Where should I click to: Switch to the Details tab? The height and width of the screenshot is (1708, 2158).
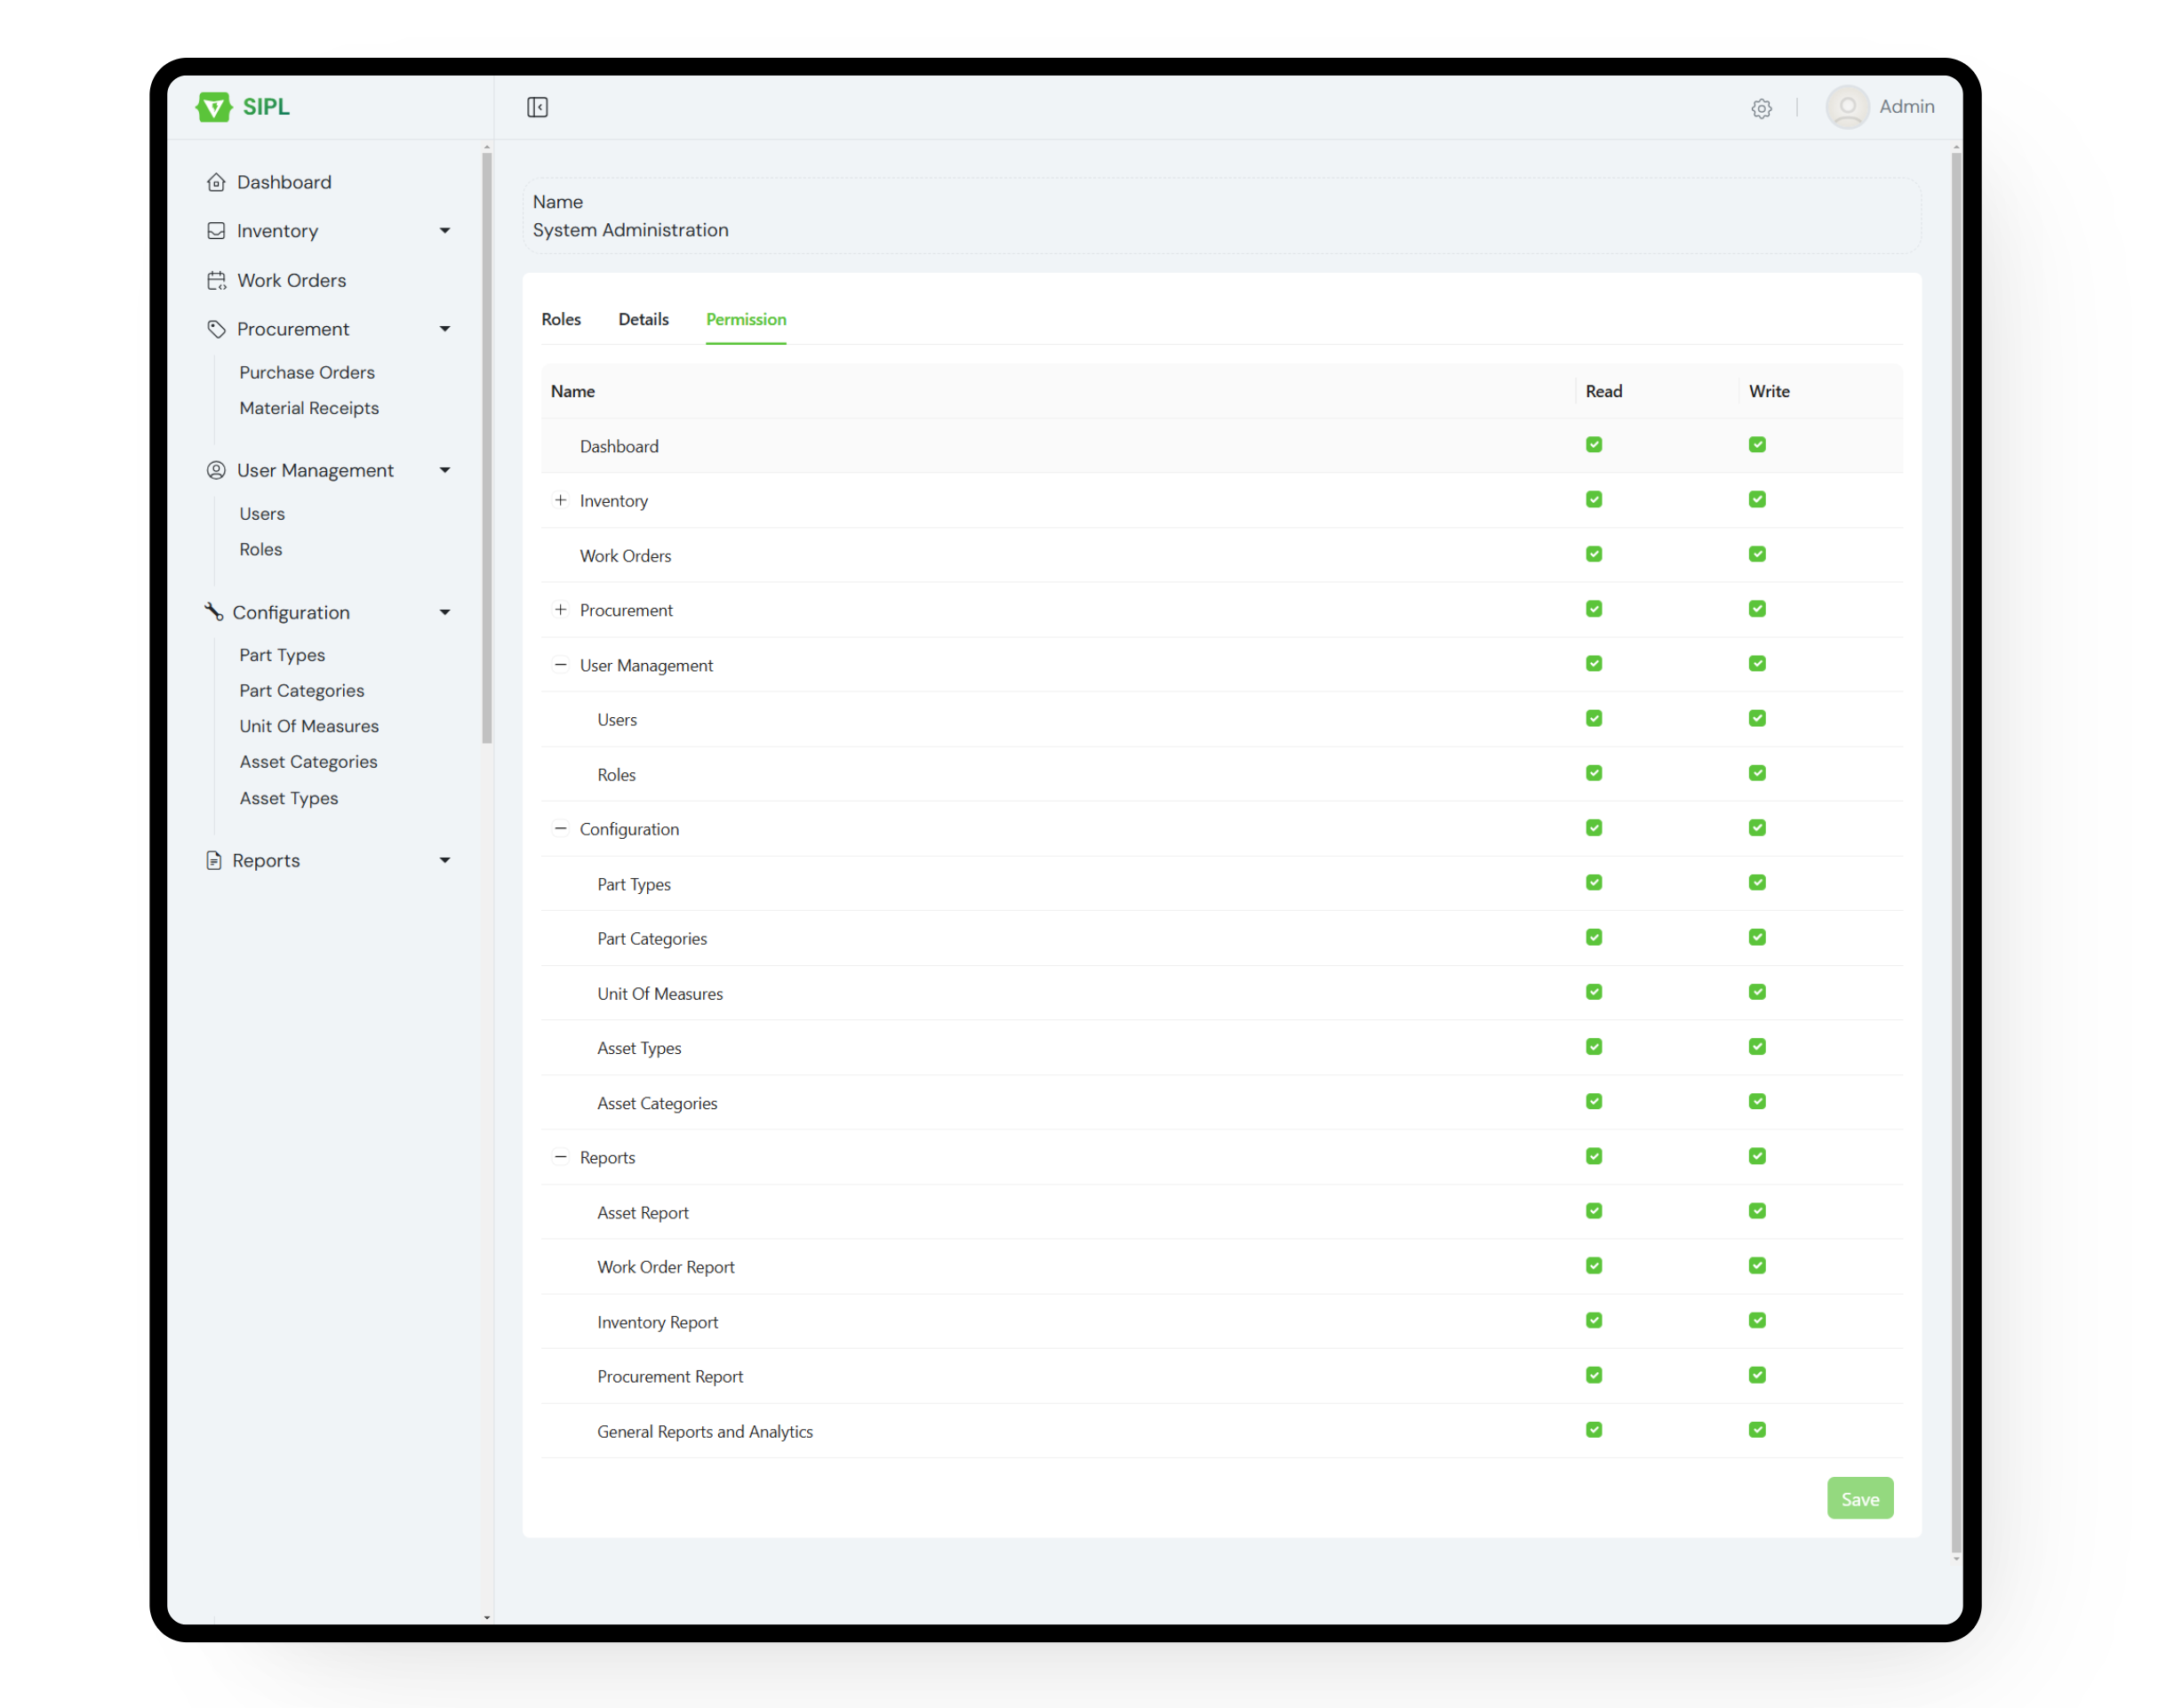(x=643, y=319)
